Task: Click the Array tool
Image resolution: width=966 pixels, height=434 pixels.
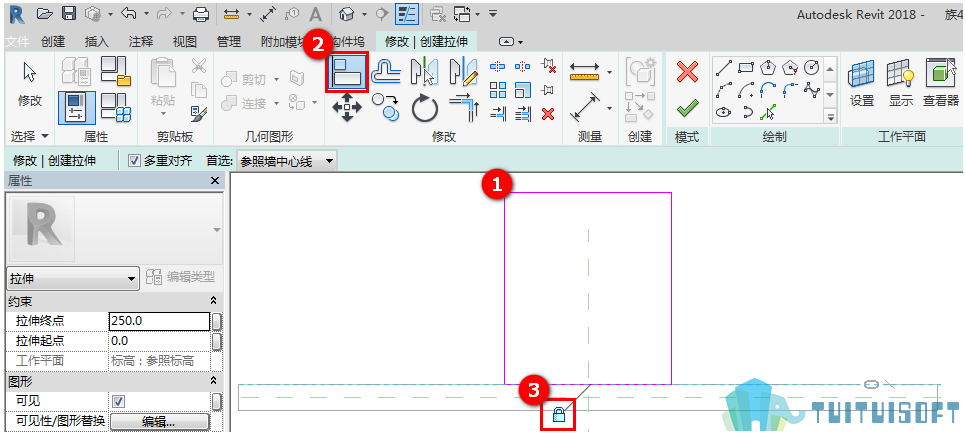Action: point(498,89)
